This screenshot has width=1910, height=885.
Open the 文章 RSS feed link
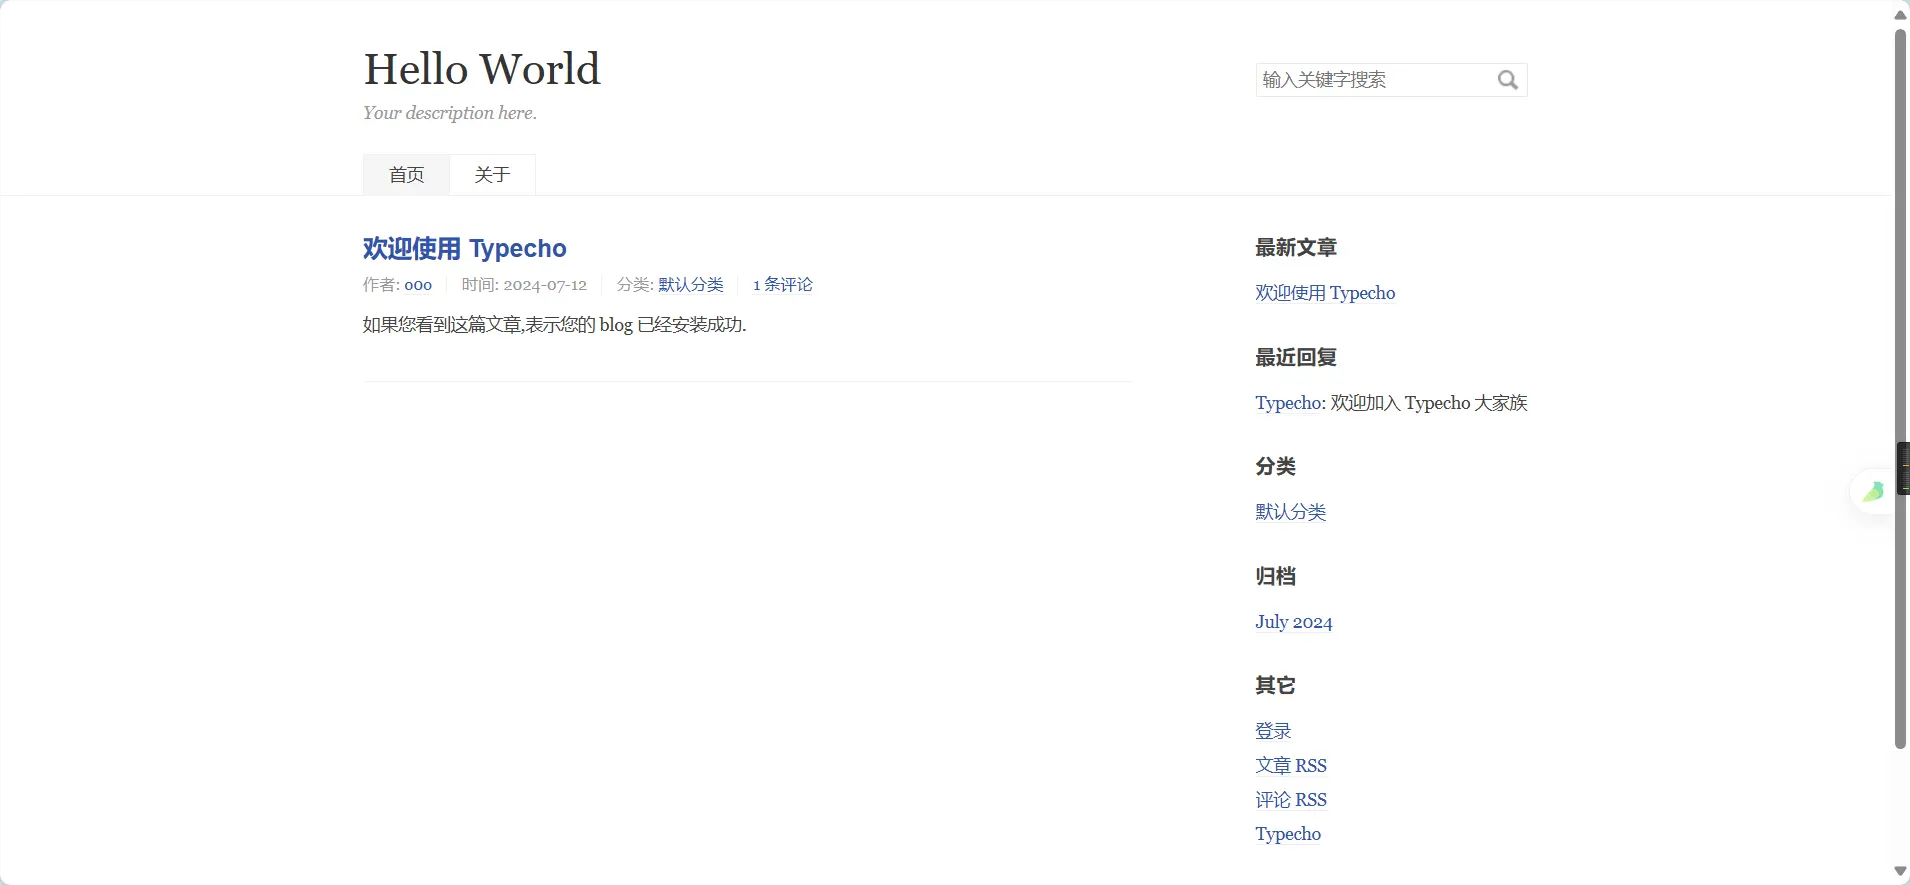[x=1291, y=766]
